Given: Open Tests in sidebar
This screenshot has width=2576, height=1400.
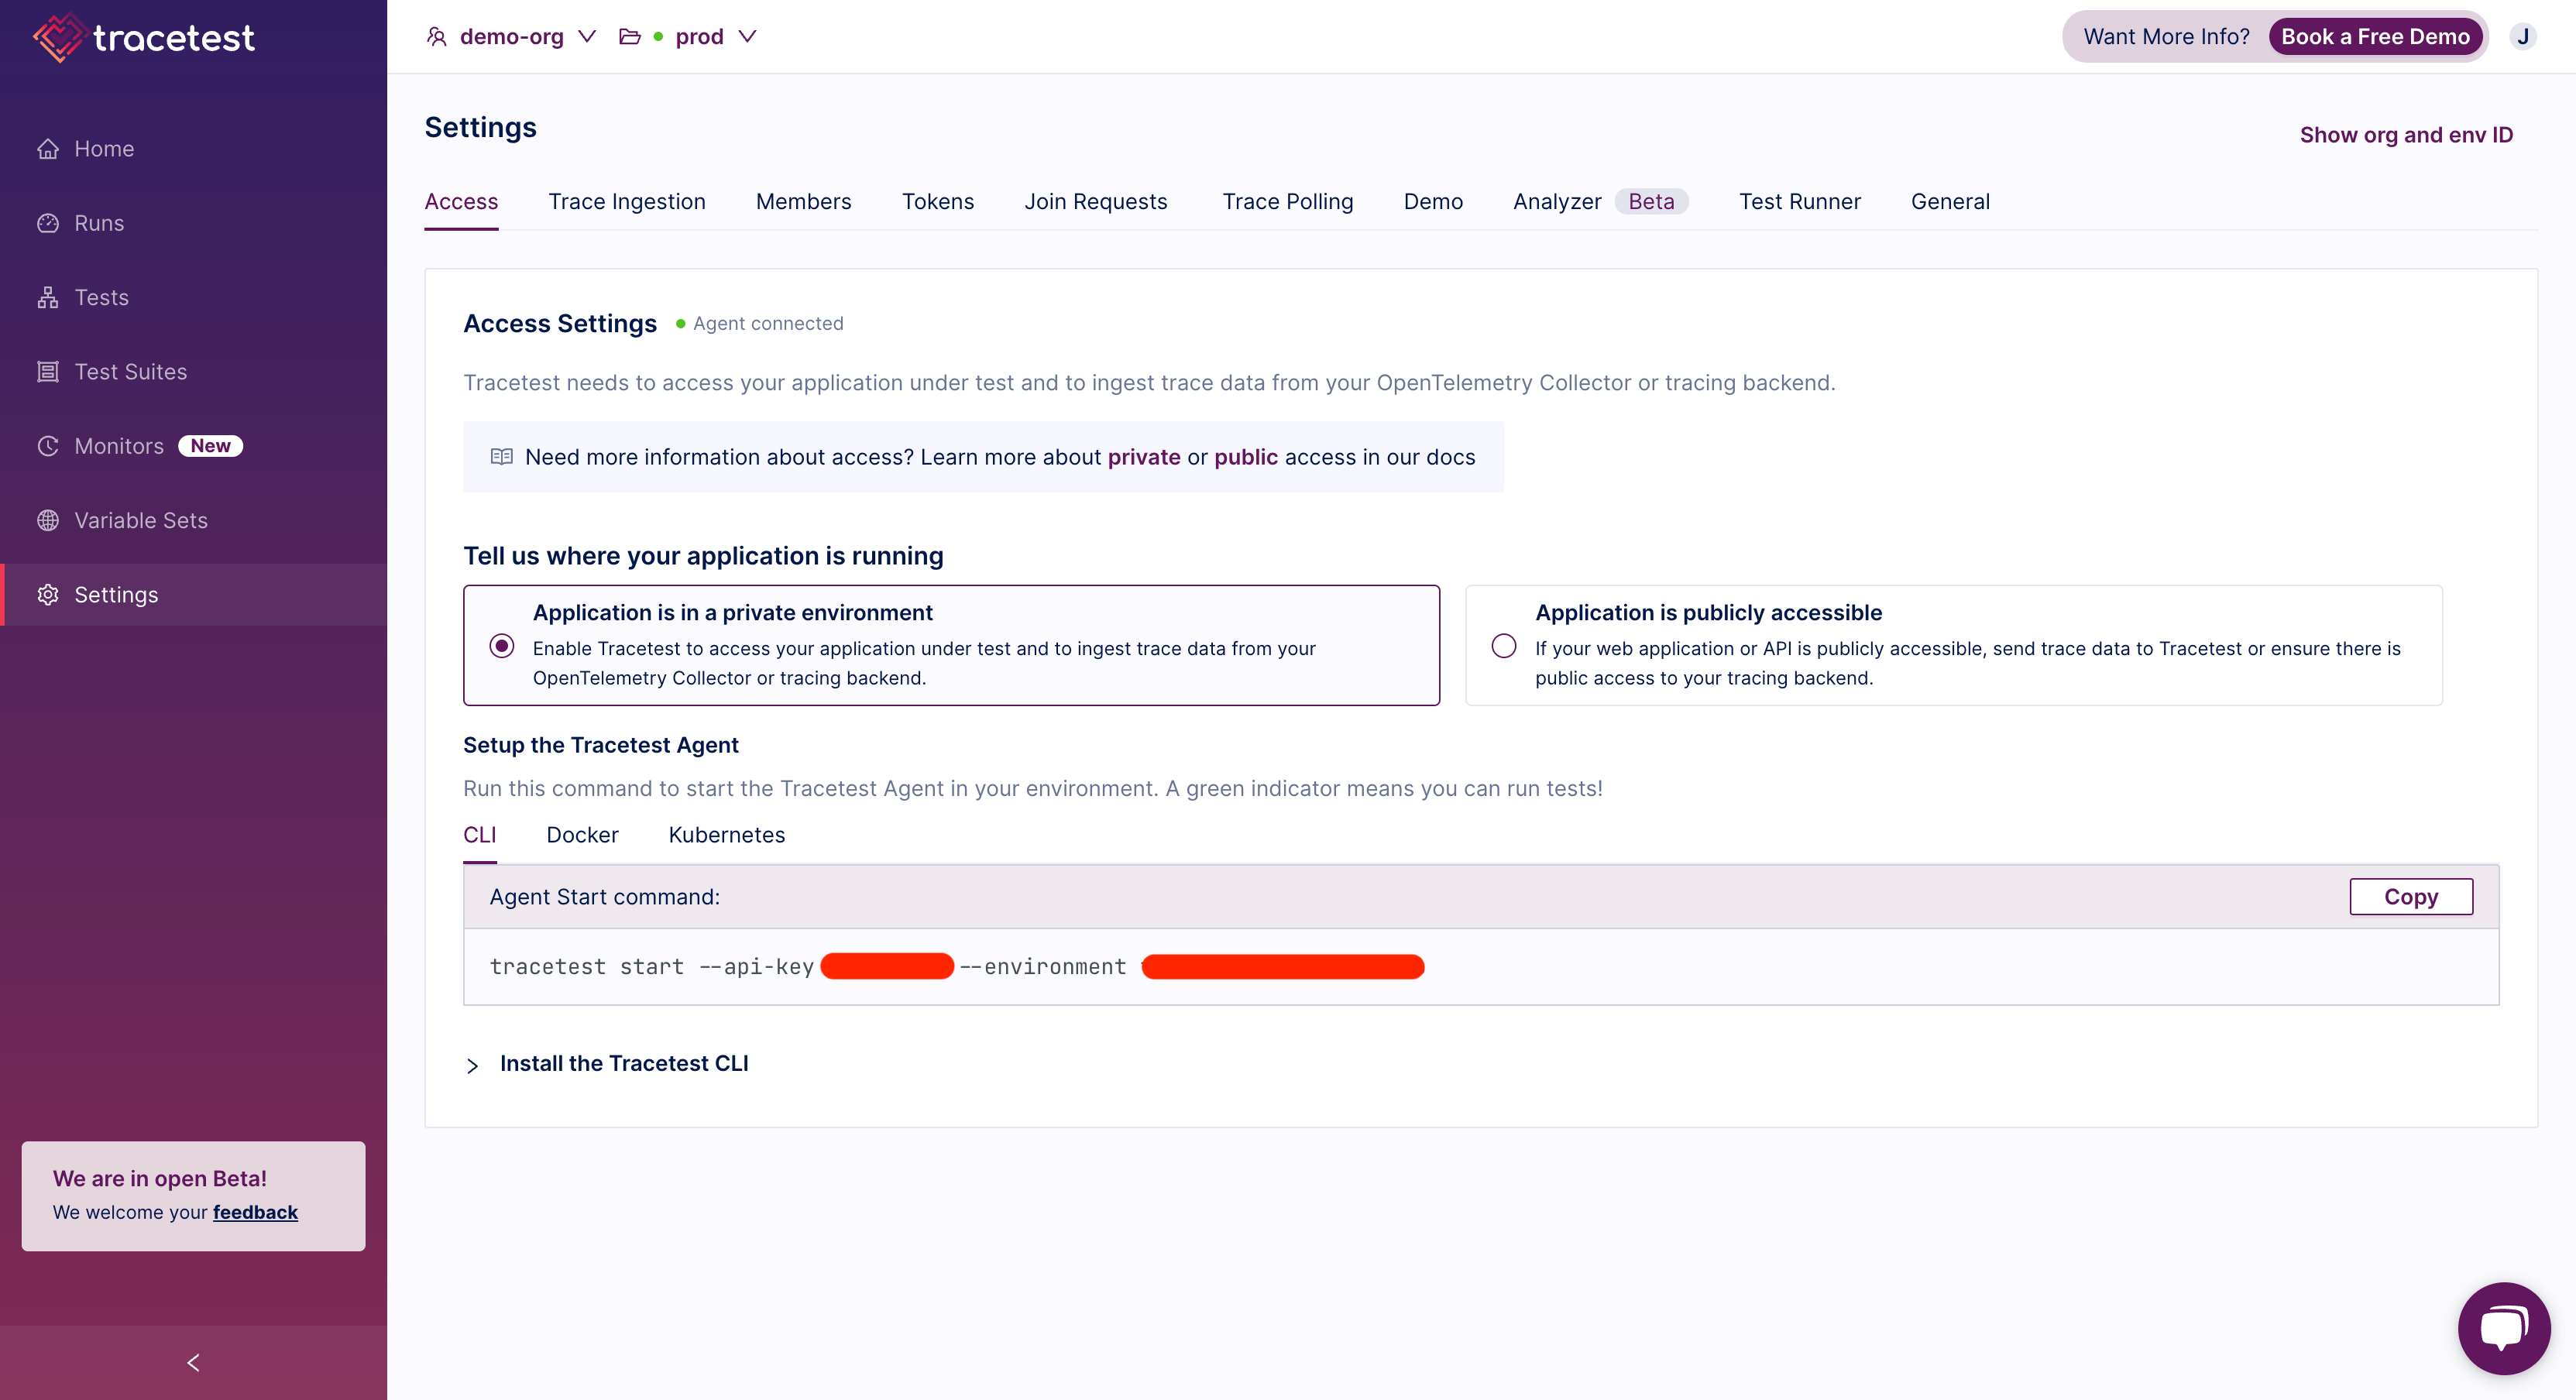Looking at the screenshot, I should [x=193, y=298].
